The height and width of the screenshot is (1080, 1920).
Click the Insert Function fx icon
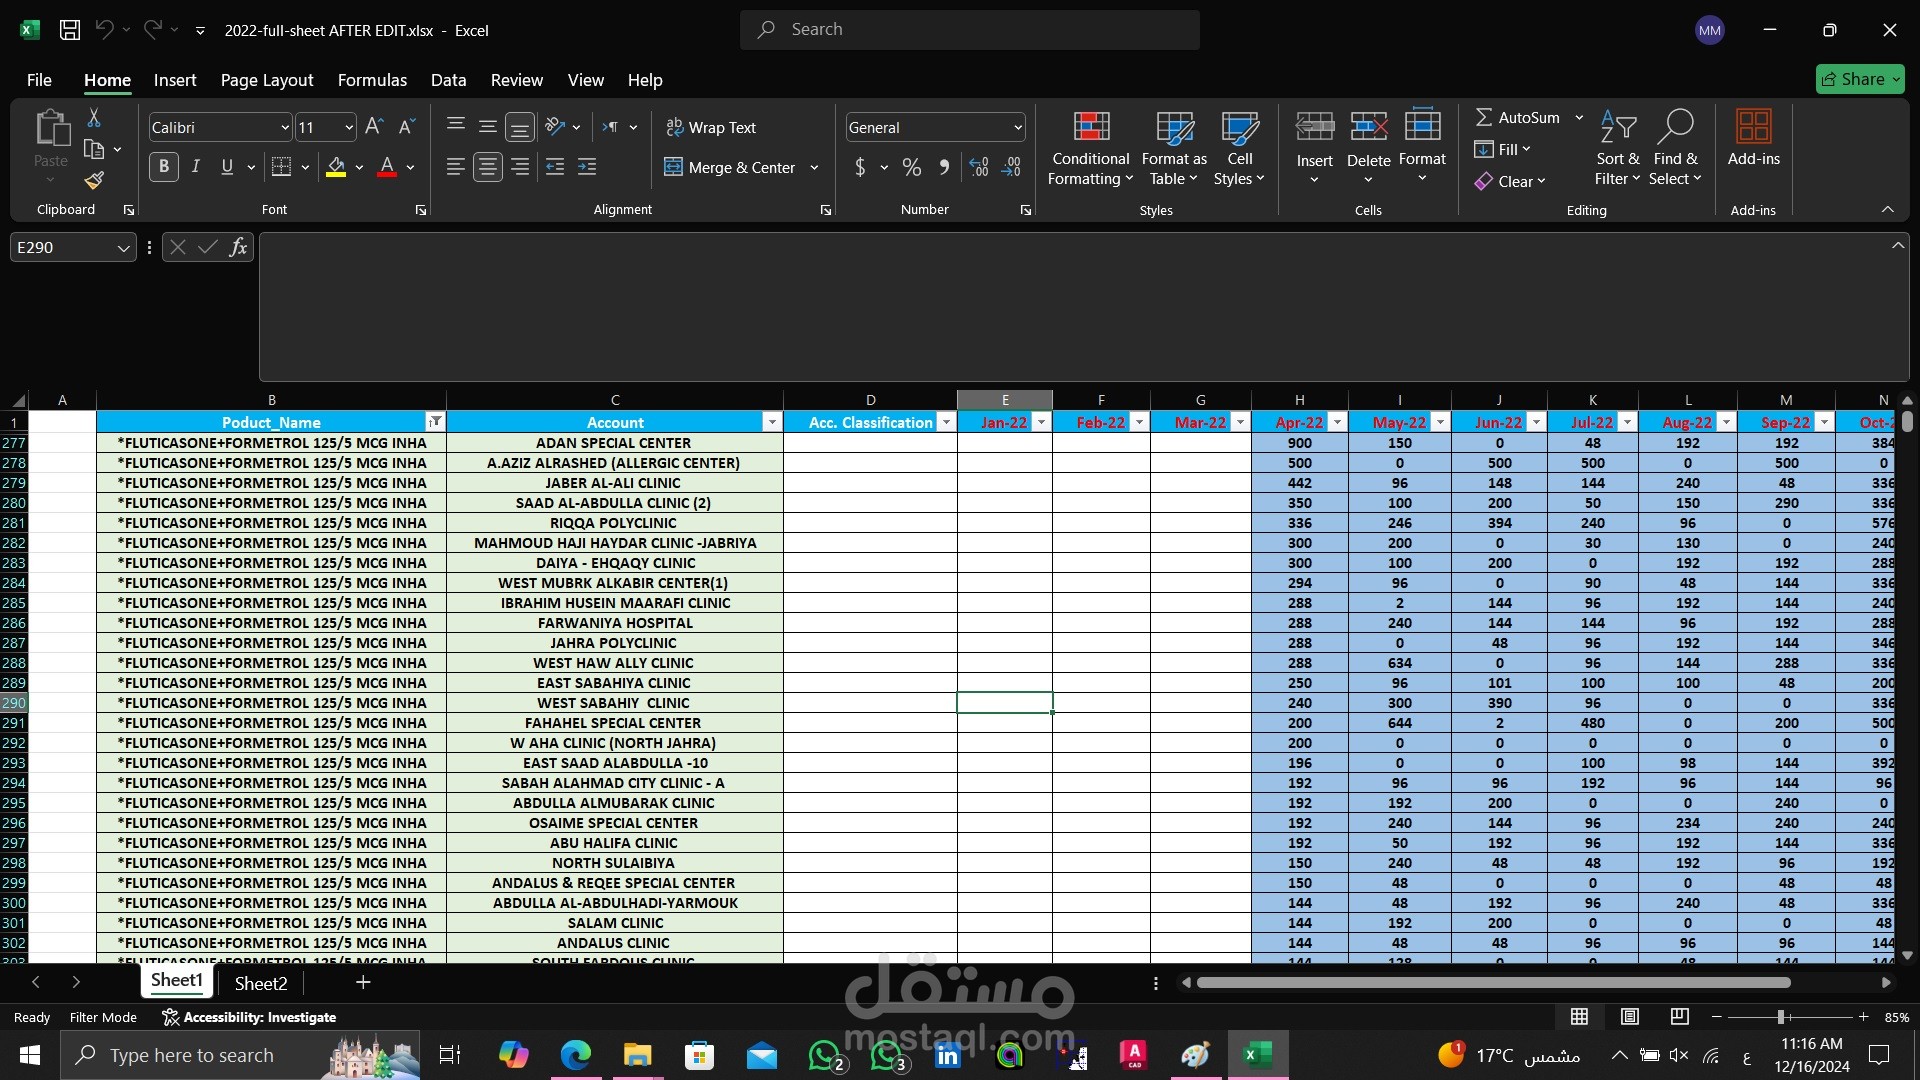(x=238, y=247)
